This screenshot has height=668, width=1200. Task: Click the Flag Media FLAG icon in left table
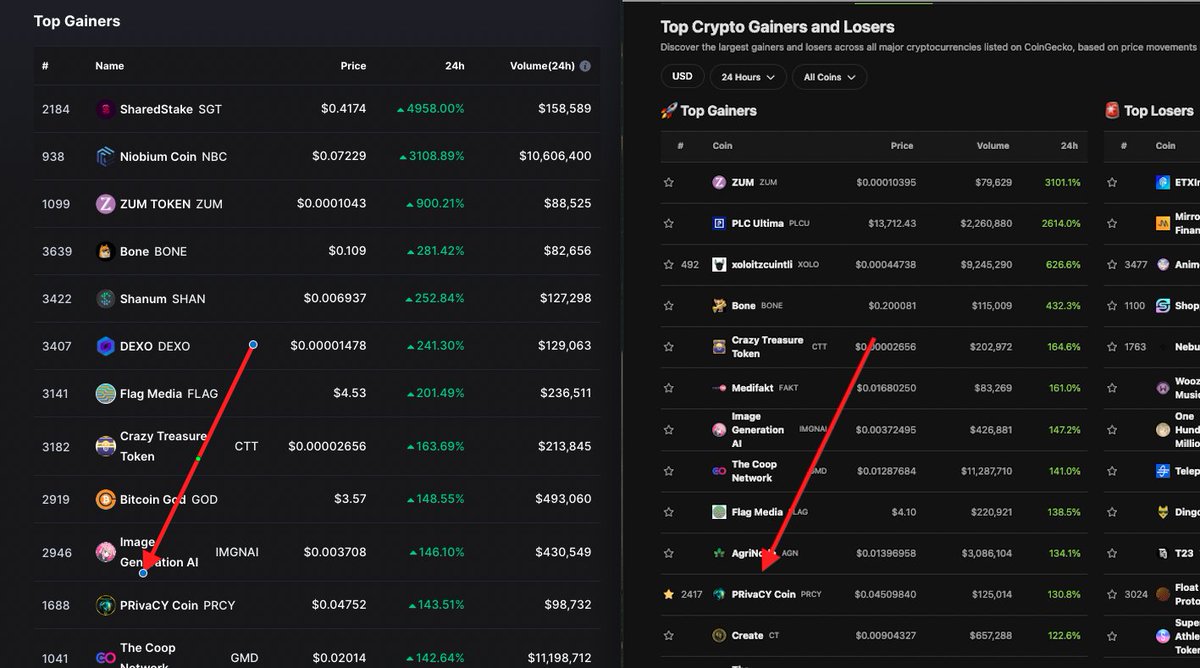105,394
